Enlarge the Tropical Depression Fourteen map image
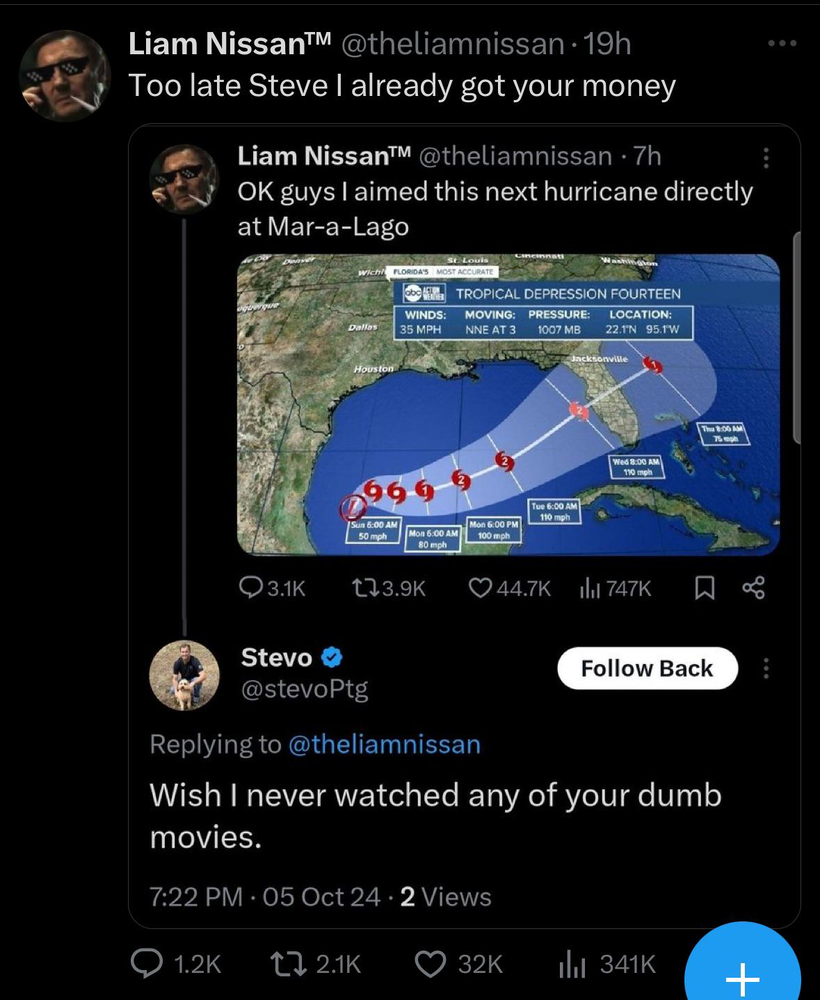Image resolution: width=820 pixels, height=1000 pixels. 508,404
